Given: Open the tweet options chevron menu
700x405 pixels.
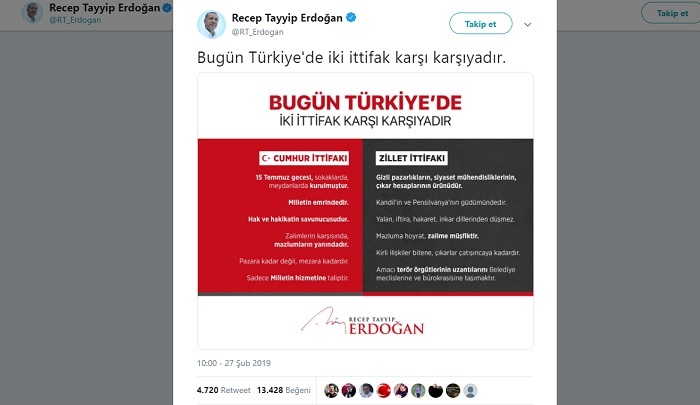Looking at the screenshot, I should click(528, 25).
